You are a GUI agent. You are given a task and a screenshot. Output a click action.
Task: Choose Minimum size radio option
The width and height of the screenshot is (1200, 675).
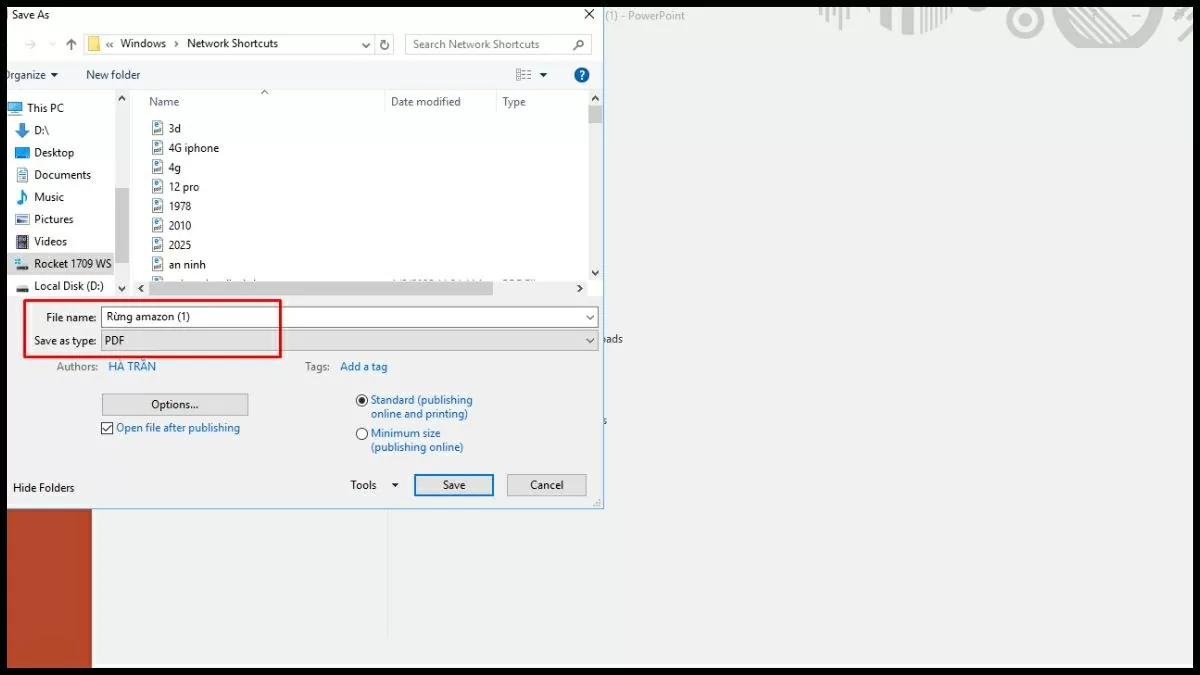362,434
